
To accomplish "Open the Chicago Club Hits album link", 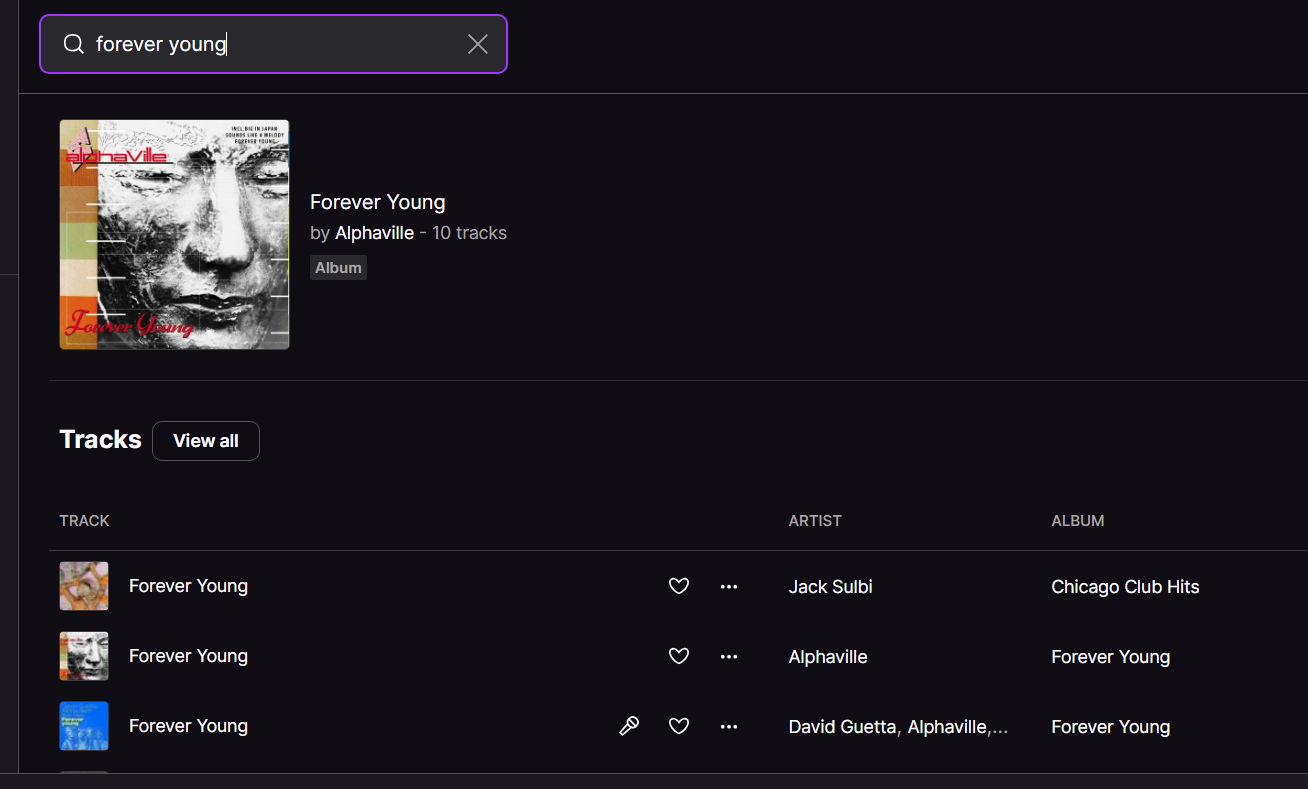I will (x=1125, y=587).
